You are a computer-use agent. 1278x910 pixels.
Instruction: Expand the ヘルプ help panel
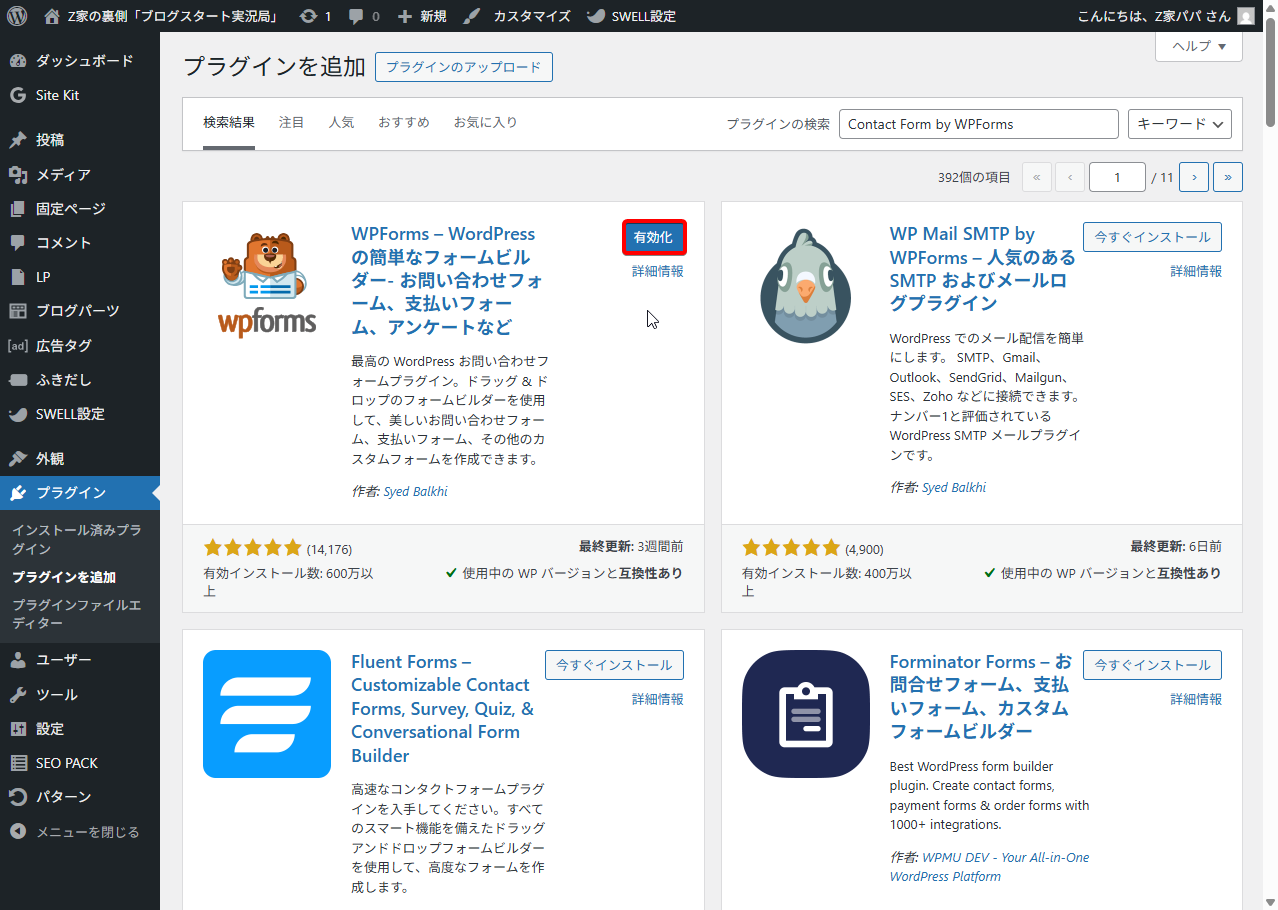(x=1198, y=46)
